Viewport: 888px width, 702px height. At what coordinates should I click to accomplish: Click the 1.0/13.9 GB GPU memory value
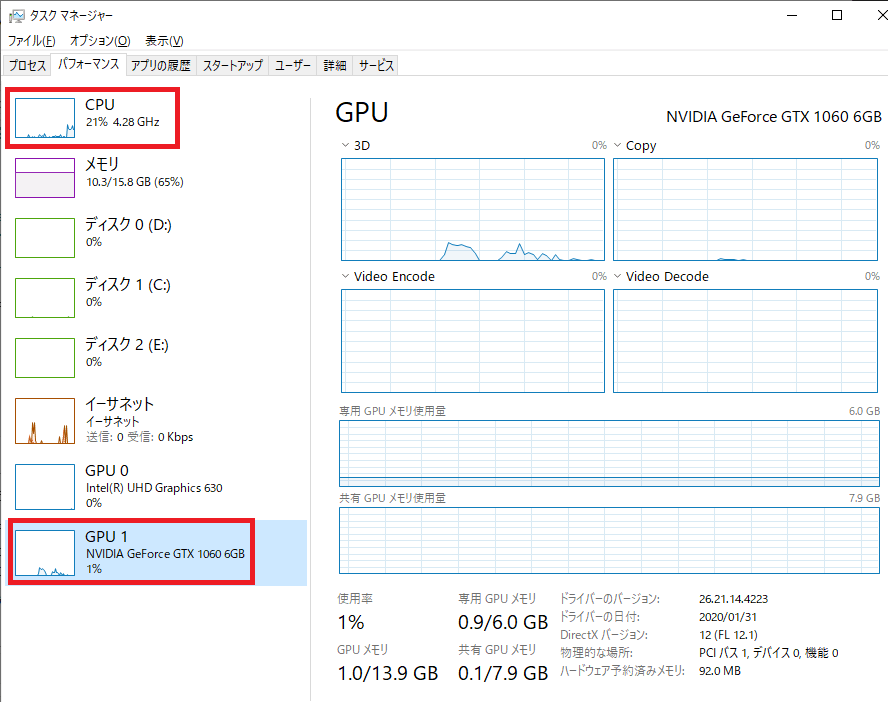coord(388,673)
